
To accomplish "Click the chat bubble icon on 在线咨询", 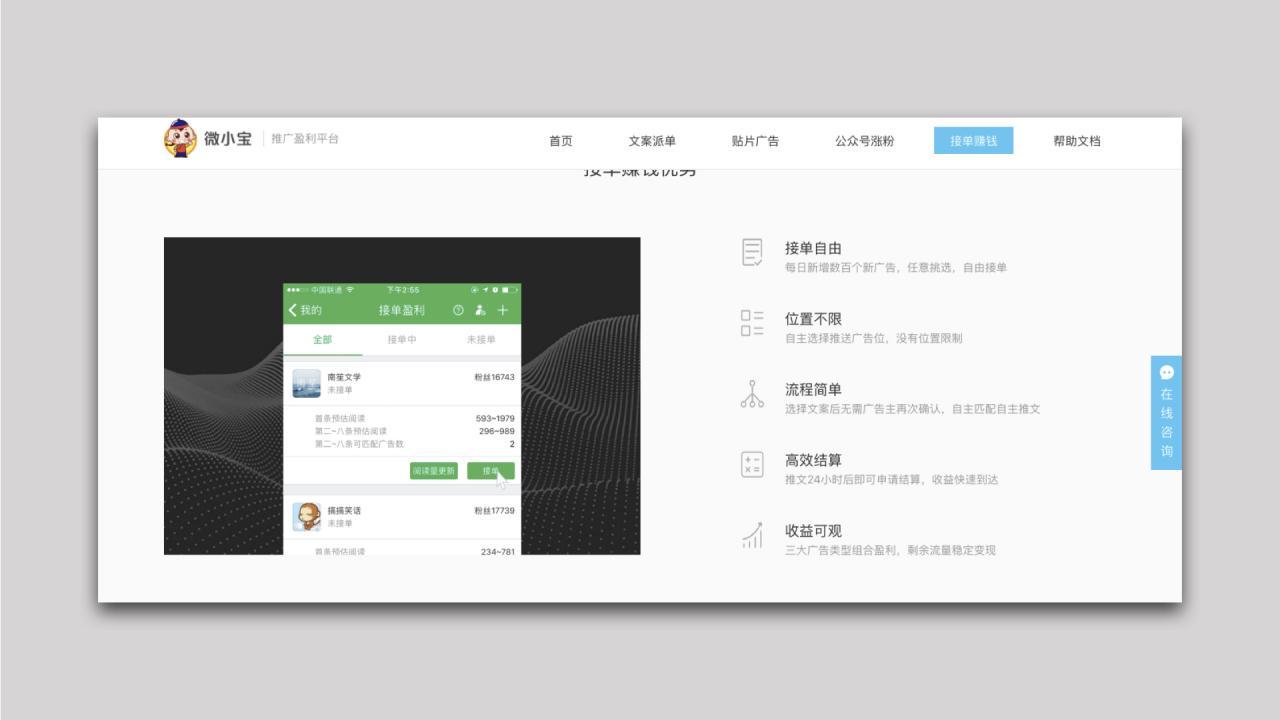I will point(1166,372).
